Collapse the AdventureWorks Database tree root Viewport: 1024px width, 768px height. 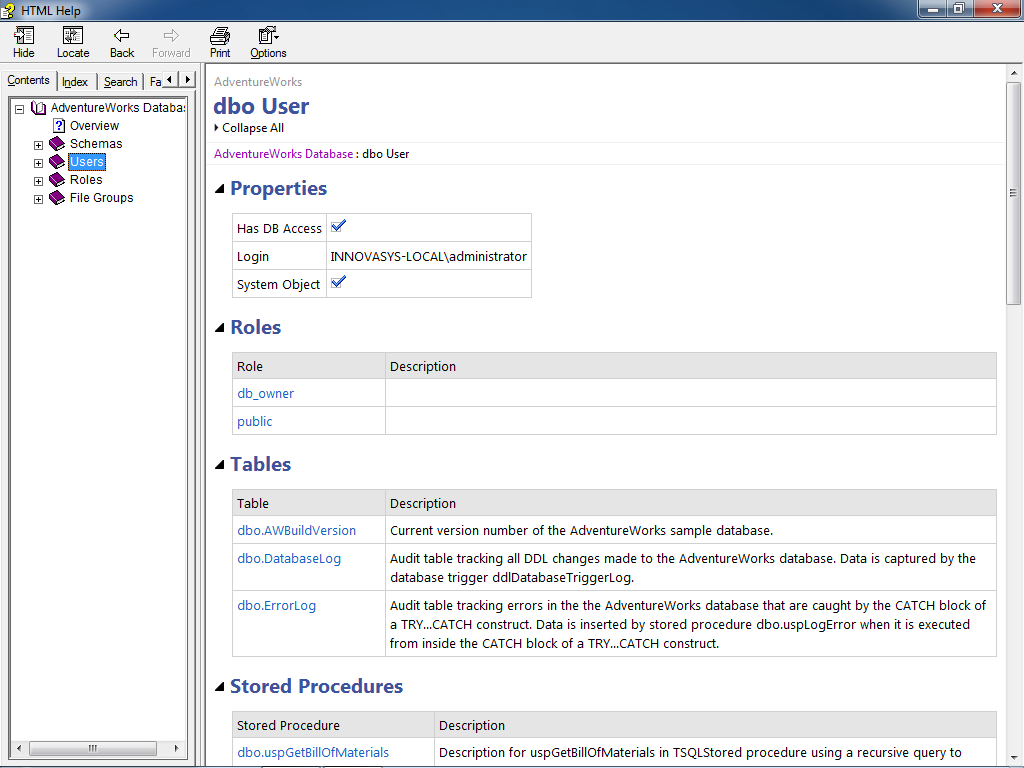pyautogui.click(x=20, y=109)
